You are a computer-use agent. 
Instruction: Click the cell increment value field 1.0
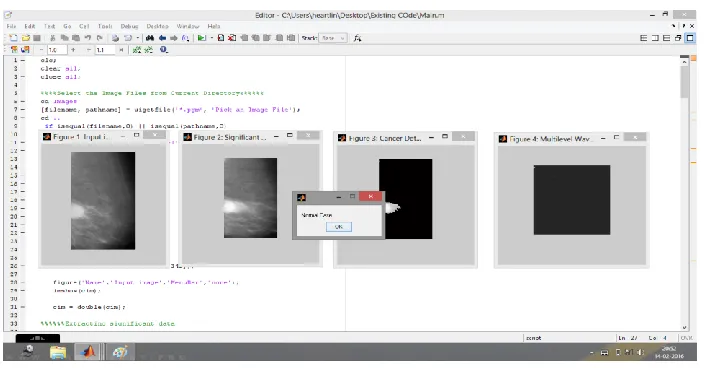pyautogui.click(x=57, y=50)
